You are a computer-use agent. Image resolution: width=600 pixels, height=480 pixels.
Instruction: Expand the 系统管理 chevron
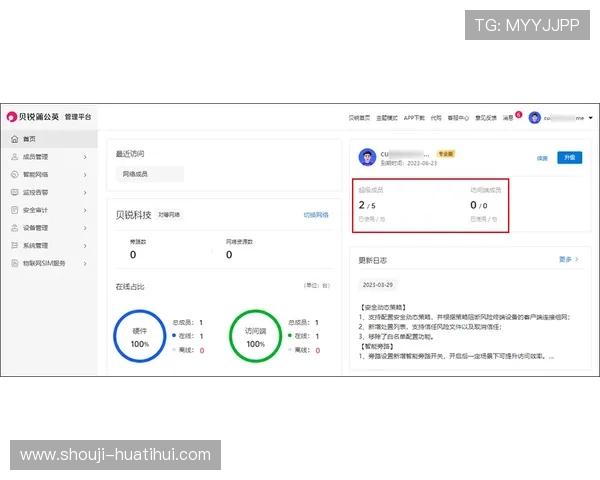click(x=85, y=246)
